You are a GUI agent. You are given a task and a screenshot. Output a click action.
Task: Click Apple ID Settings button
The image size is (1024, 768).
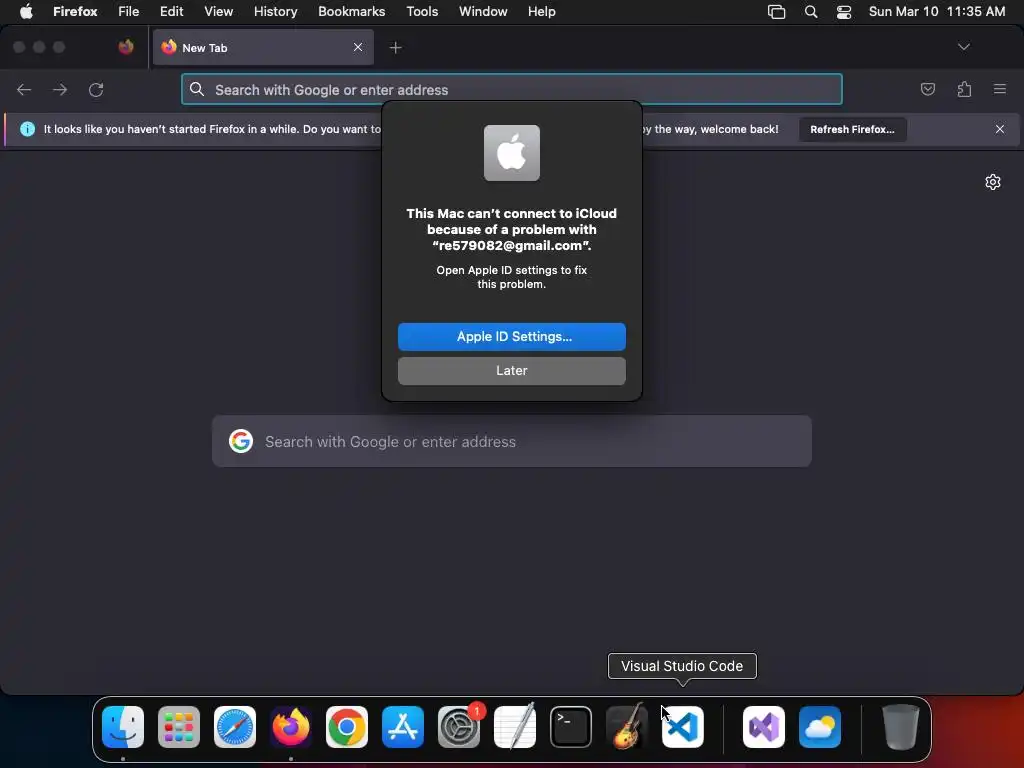512,337
